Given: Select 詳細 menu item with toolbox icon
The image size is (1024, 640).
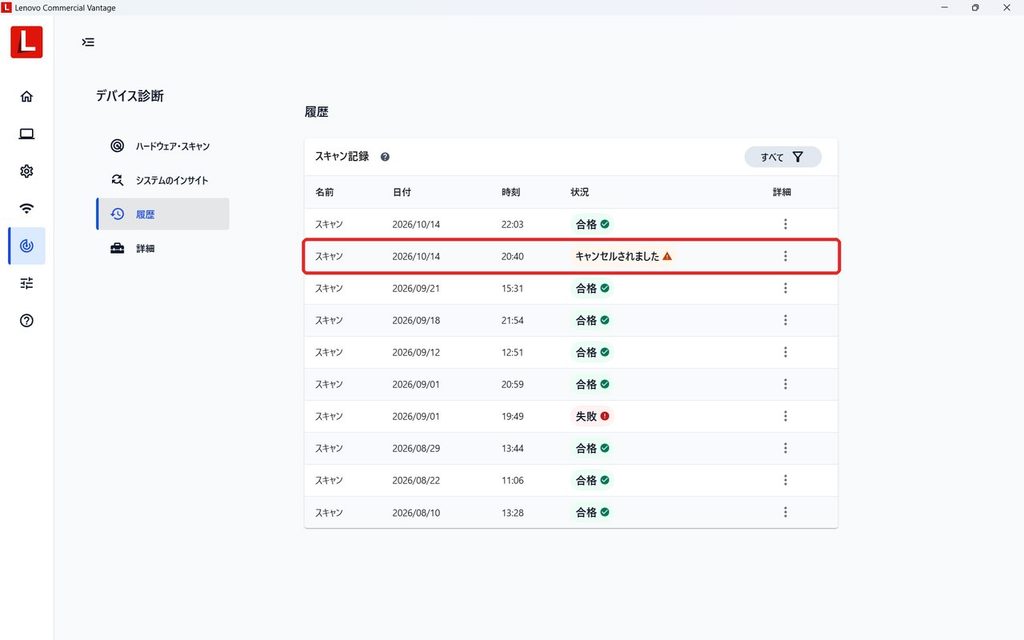Looking at the screenshot, I should click(163, 248).
